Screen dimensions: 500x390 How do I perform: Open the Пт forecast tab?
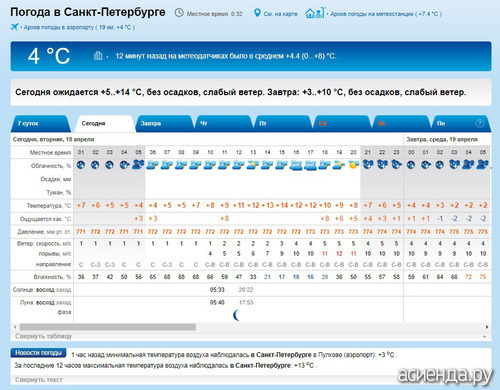pos(283,123)
